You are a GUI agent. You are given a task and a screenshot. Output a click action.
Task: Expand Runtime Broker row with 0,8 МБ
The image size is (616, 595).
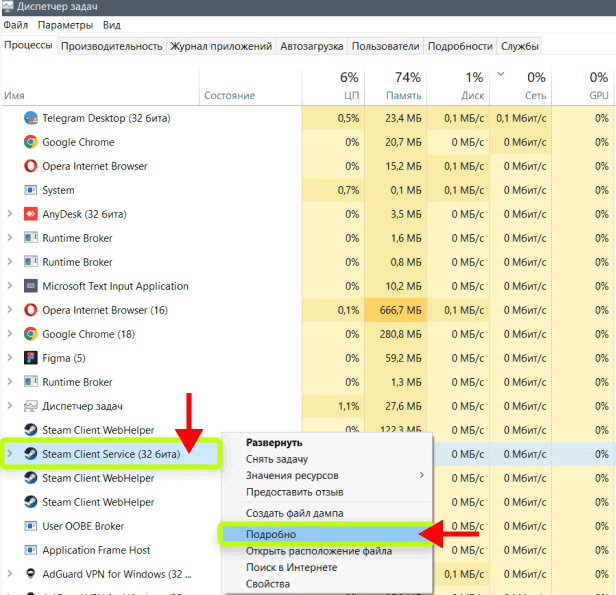coord(10,262)
